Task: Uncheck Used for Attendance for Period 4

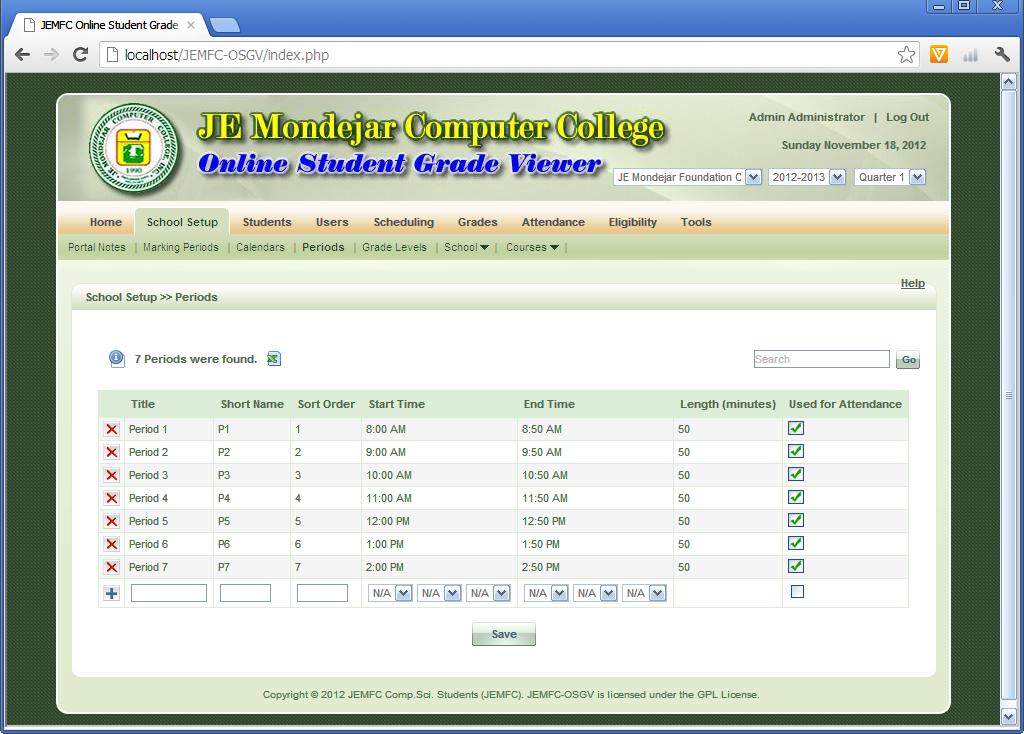Action: [x=795, y=497]
